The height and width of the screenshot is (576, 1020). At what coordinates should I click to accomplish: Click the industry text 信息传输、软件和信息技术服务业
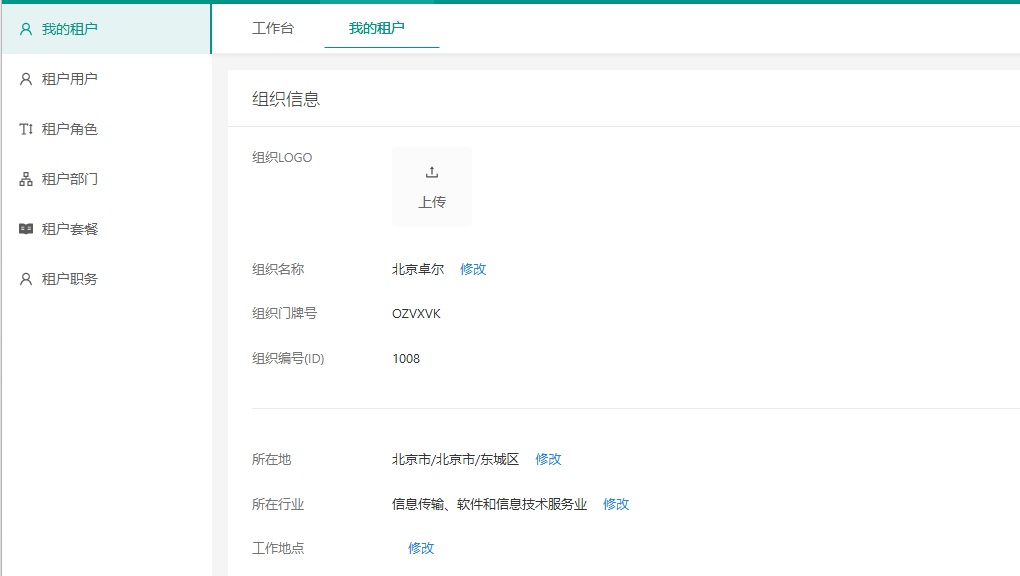pyautogui.click(x=489, y=504)
